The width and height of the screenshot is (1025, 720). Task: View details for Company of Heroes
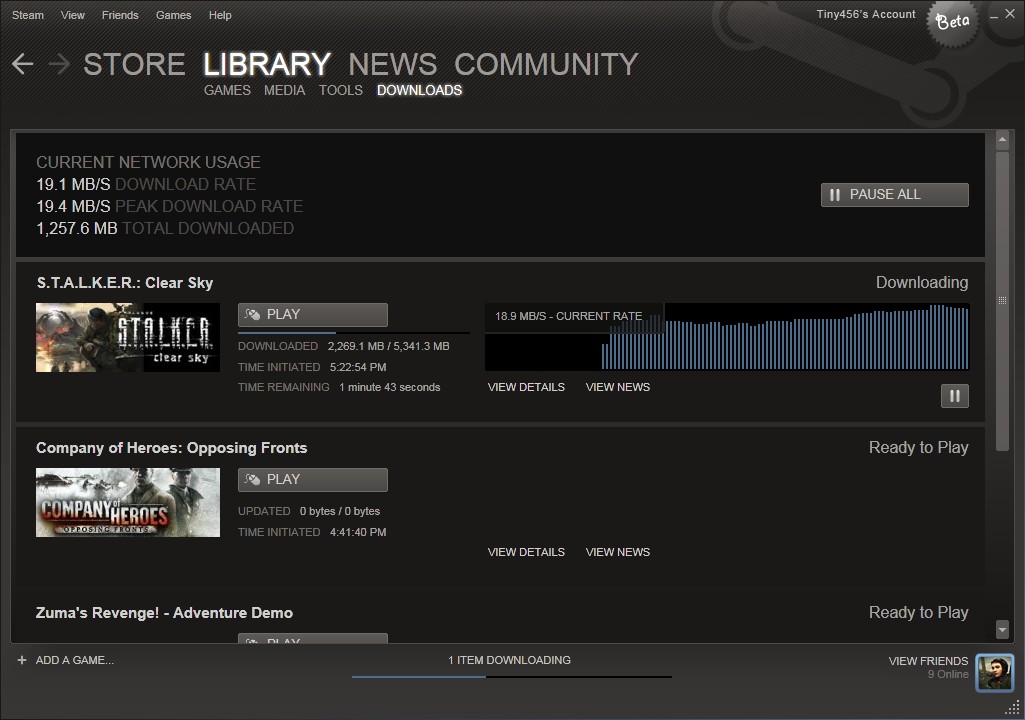[x=526, y=552]
